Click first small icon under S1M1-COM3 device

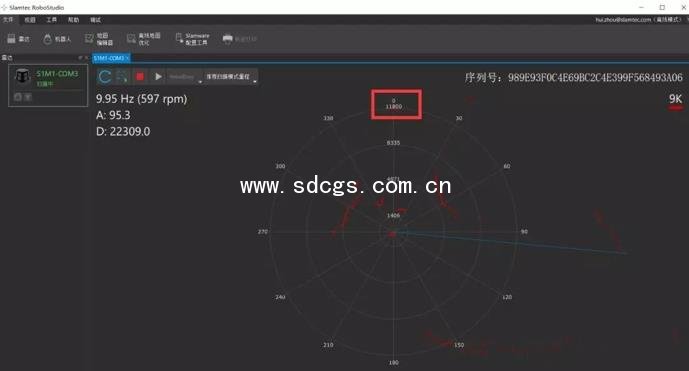click(18, 97)
